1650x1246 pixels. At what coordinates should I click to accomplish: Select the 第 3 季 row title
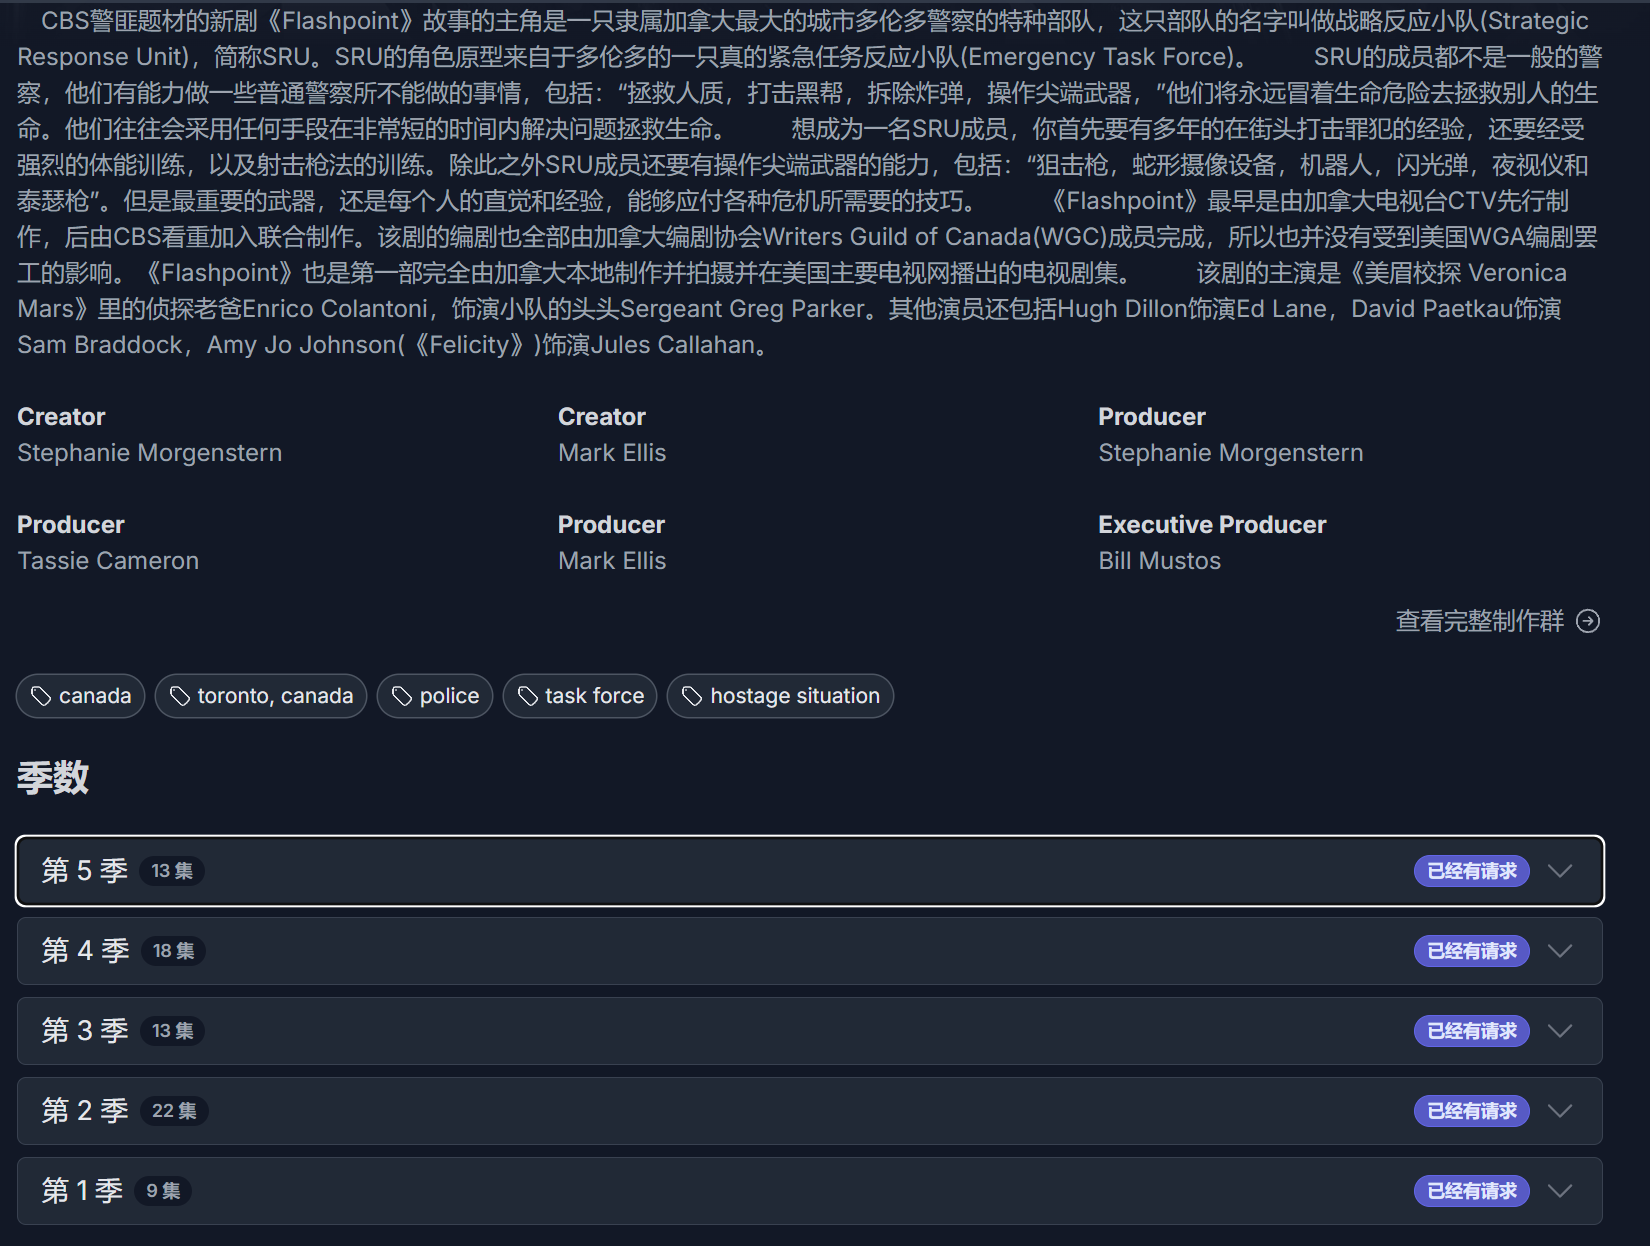pyautogui.click(x=85, y=1031)
